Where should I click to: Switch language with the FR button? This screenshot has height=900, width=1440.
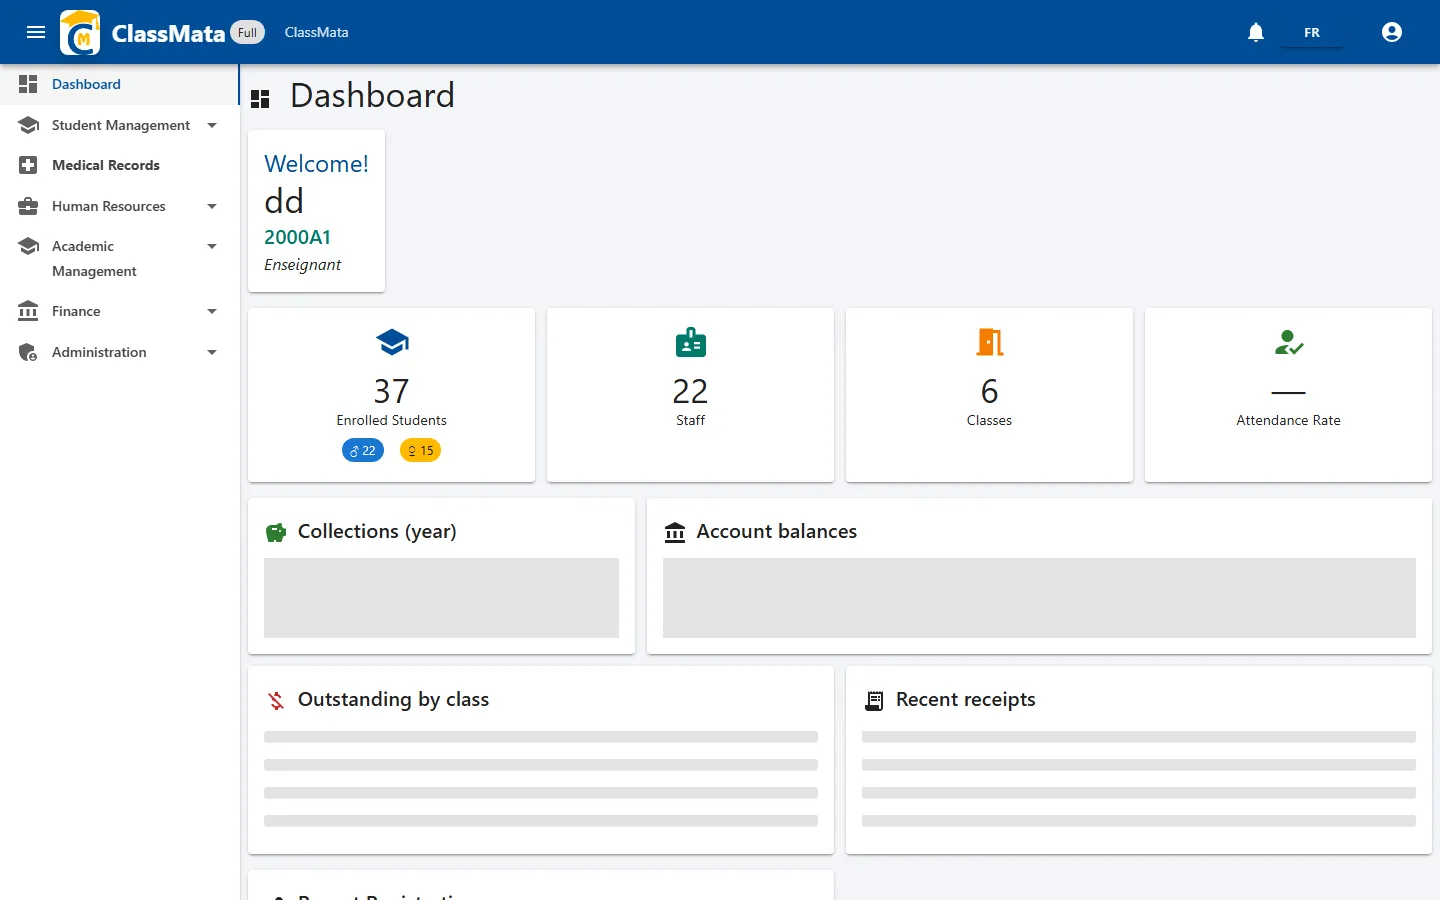(x=1312, y=32)
